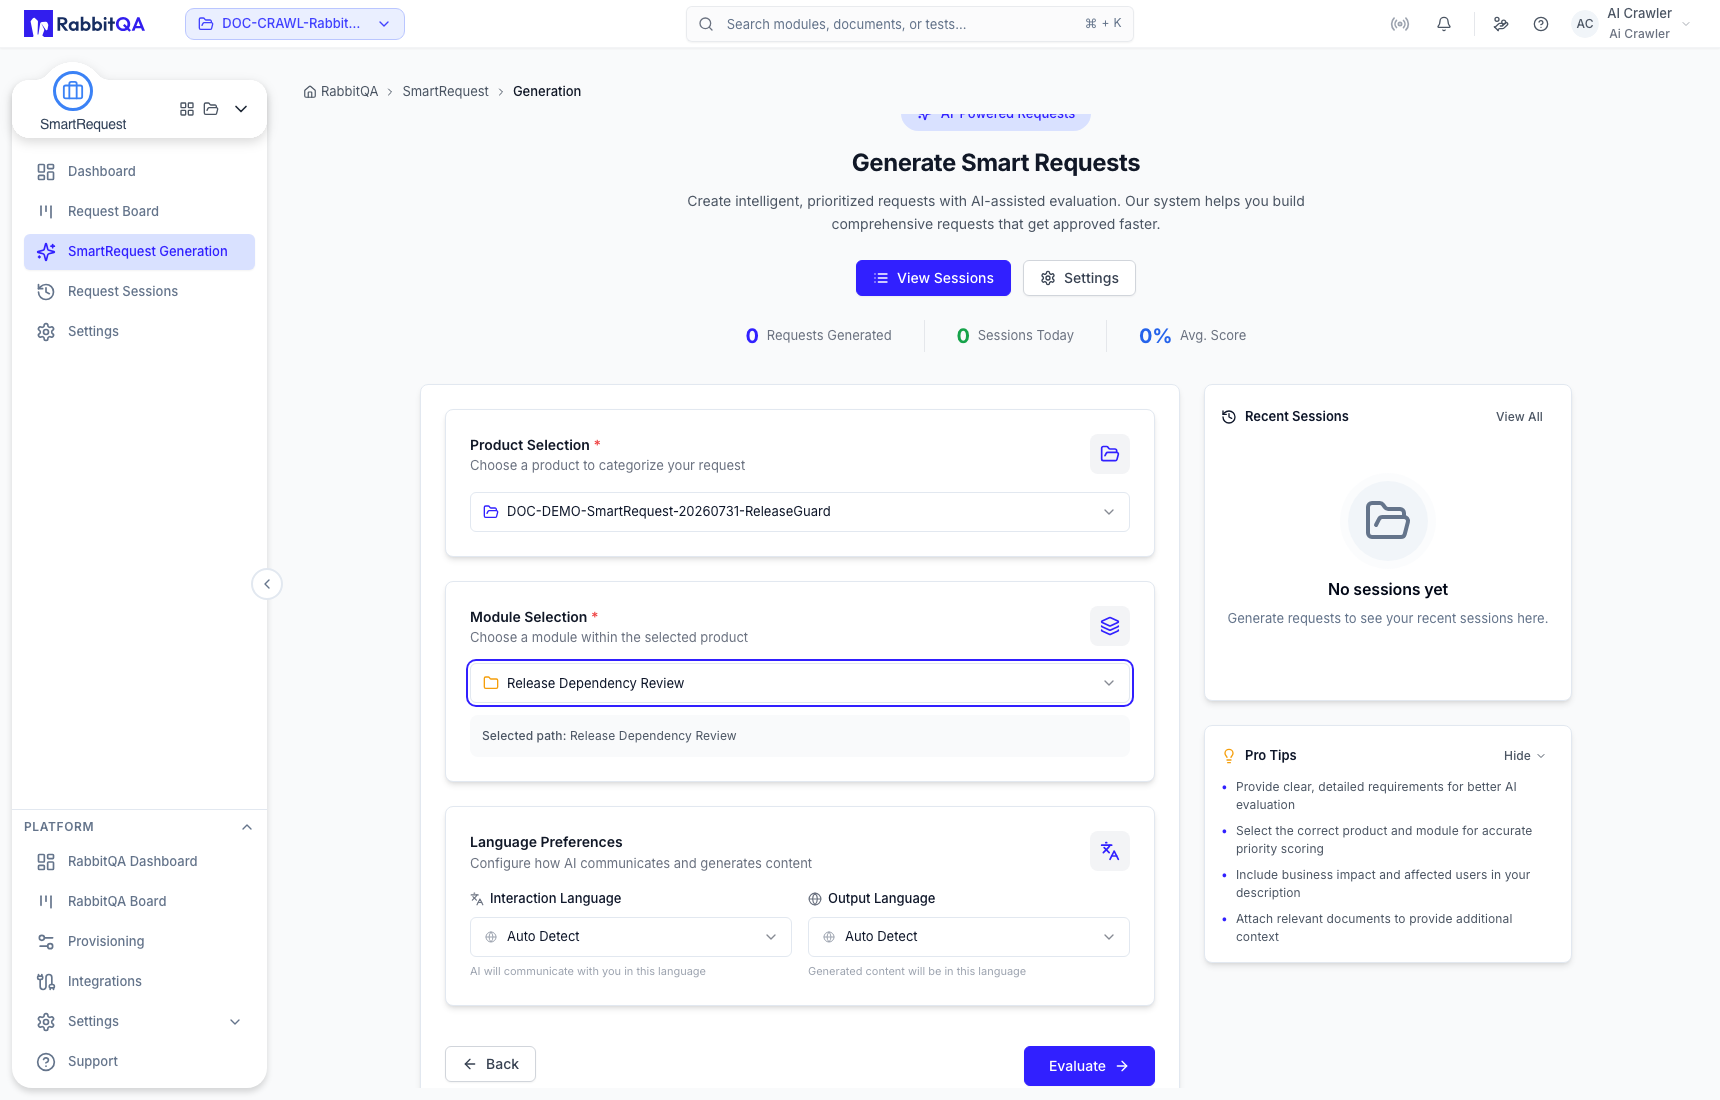Focus the search modules input field
1720x1100 pixels.
[x=910, y=24]
